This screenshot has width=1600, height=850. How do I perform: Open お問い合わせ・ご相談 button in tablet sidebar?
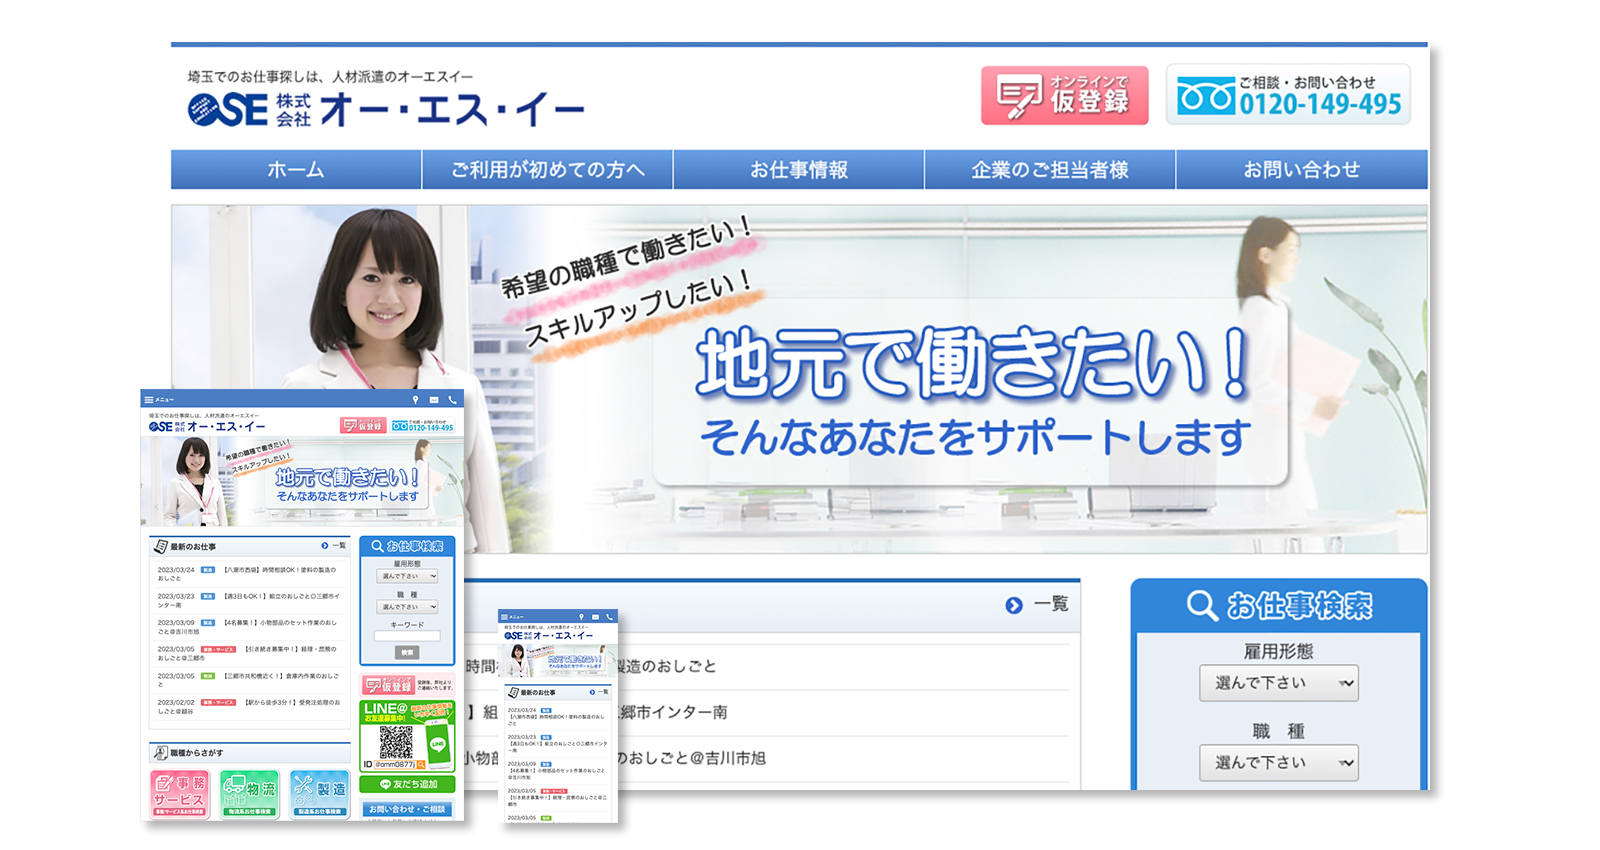(407, 809)
